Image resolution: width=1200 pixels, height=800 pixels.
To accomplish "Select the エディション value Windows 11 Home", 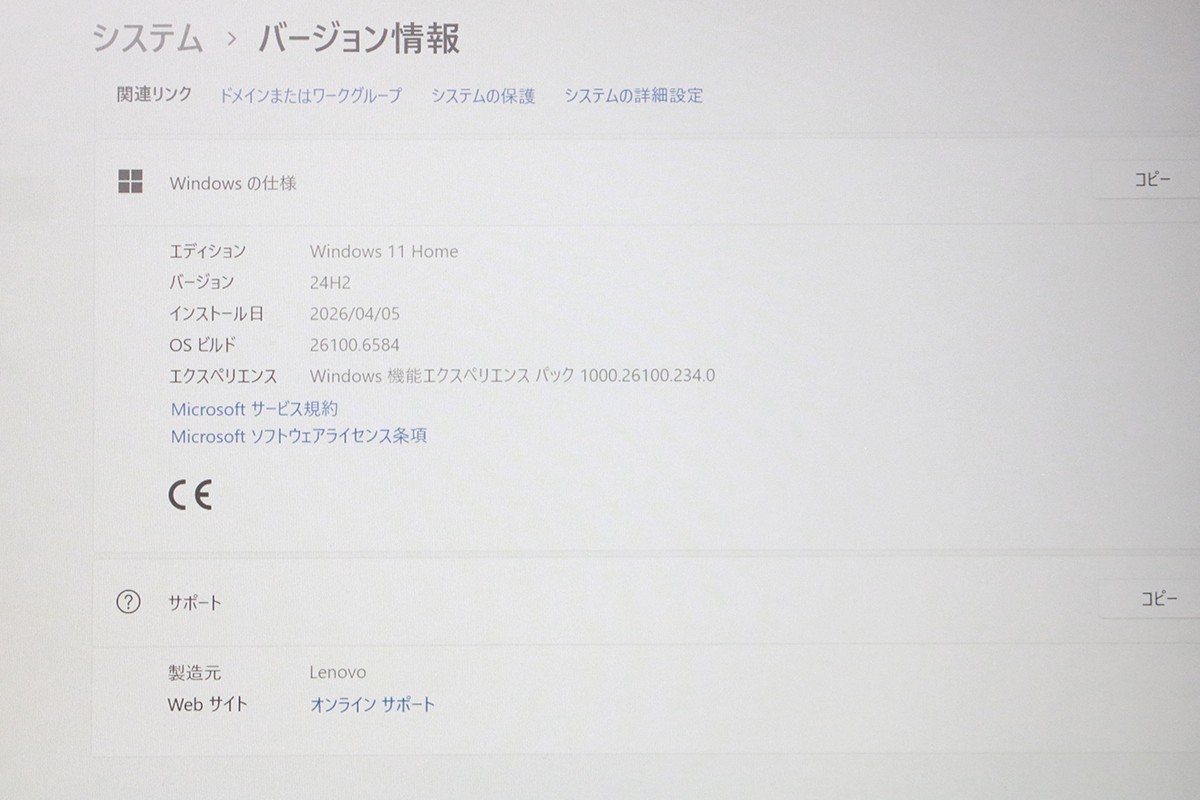I will pos(385,251).
